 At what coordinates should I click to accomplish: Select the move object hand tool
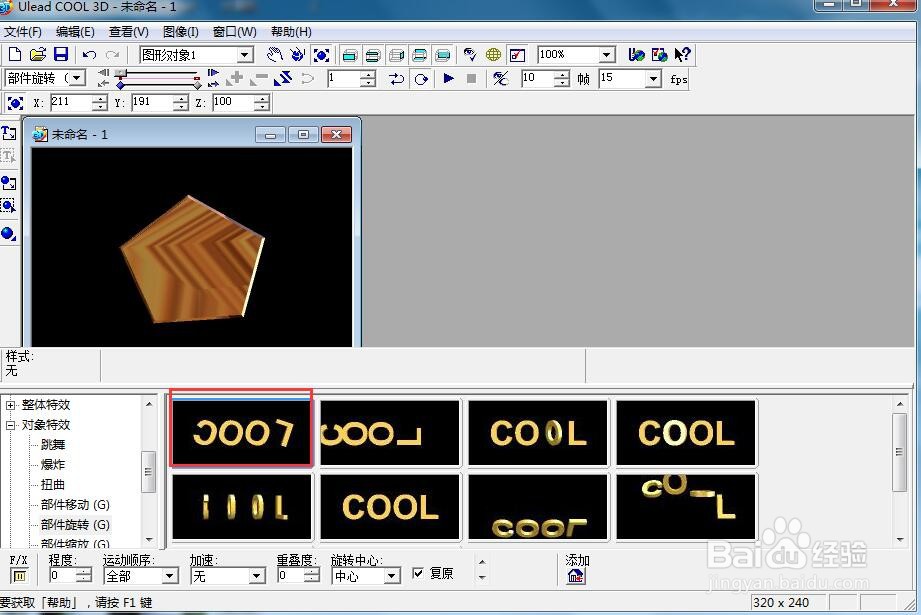point(274,55)
